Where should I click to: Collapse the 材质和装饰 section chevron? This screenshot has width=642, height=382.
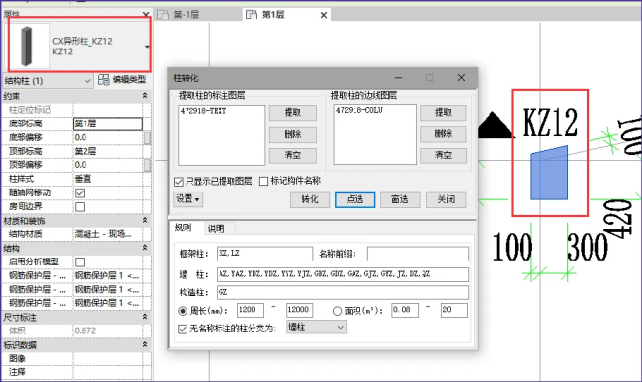pos(145,220)
